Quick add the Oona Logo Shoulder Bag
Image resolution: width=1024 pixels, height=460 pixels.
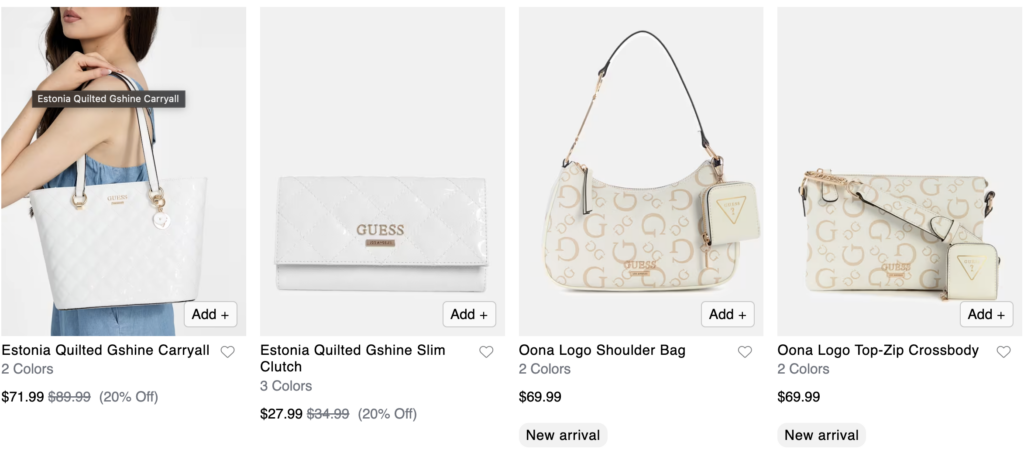click(728, 314)
